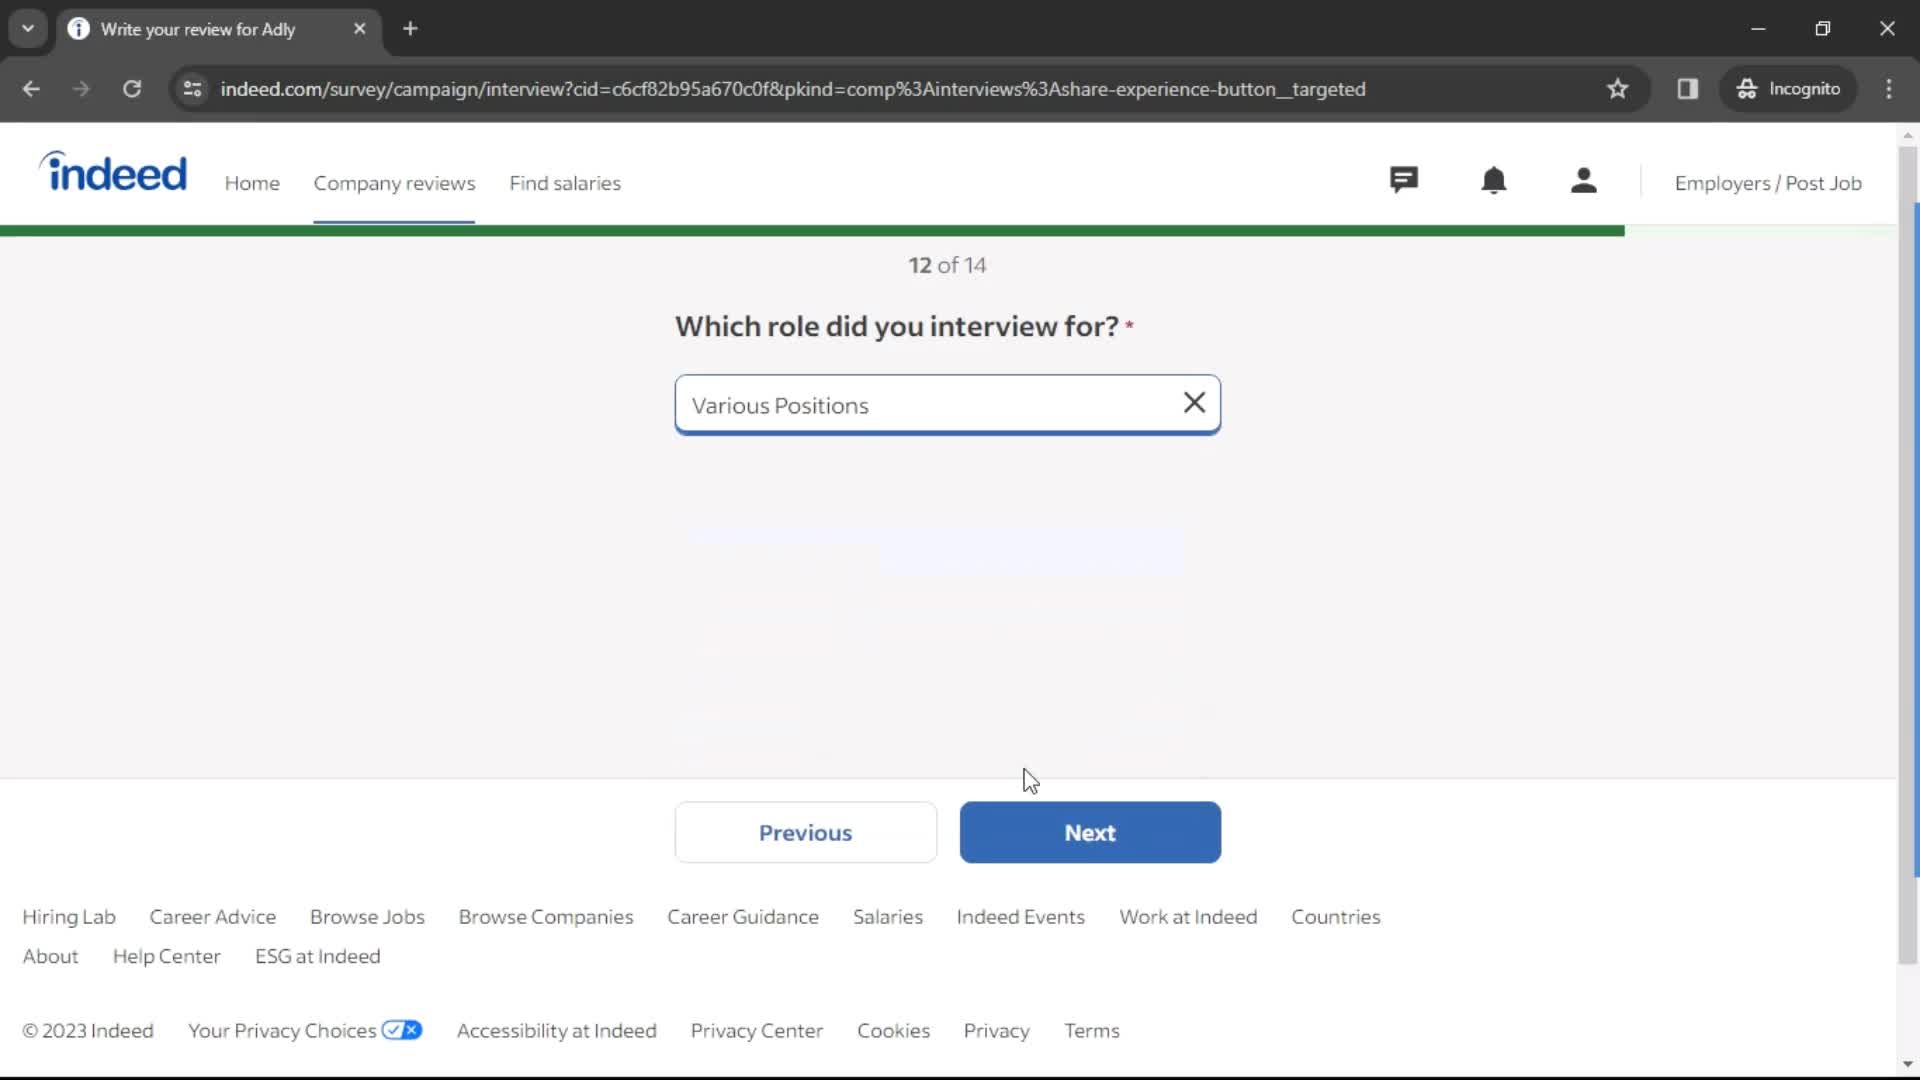The width and height of the screenshot is (1920, 1080).
Task: Click the Next button to proceed
Action: 1089,832
